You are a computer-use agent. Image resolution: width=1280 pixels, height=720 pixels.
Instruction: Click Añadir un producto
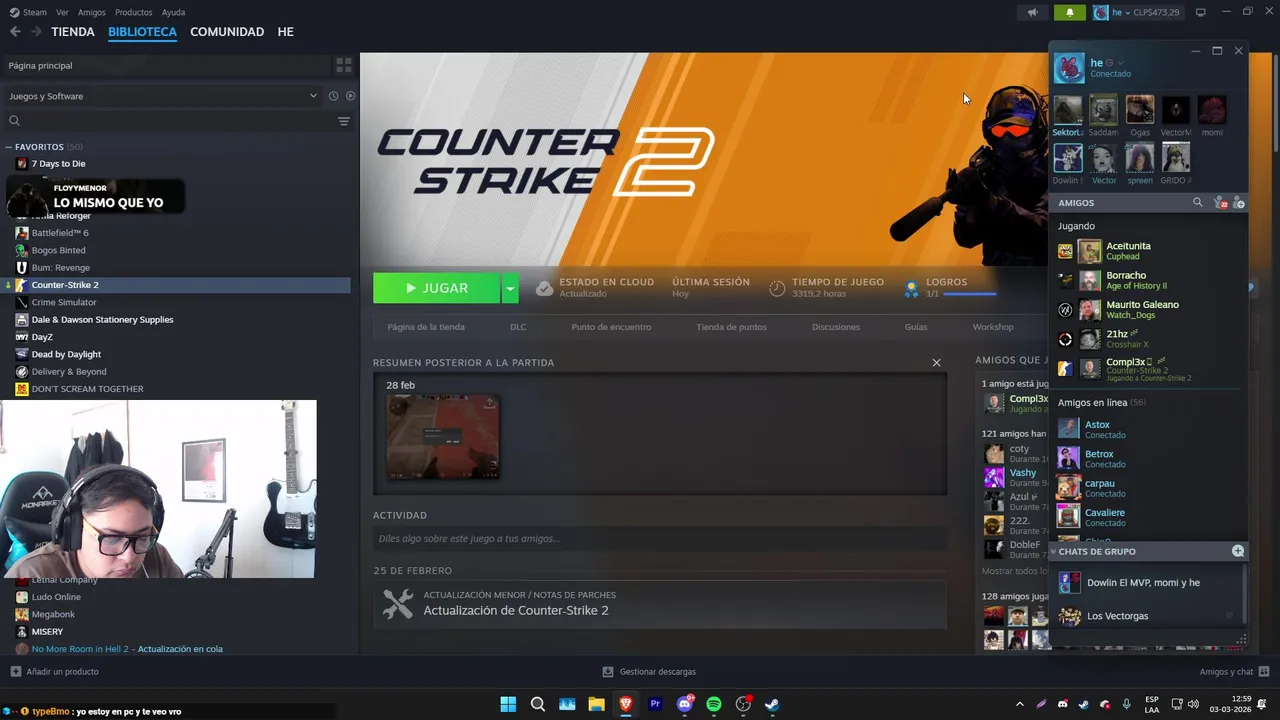click(54, 672)
